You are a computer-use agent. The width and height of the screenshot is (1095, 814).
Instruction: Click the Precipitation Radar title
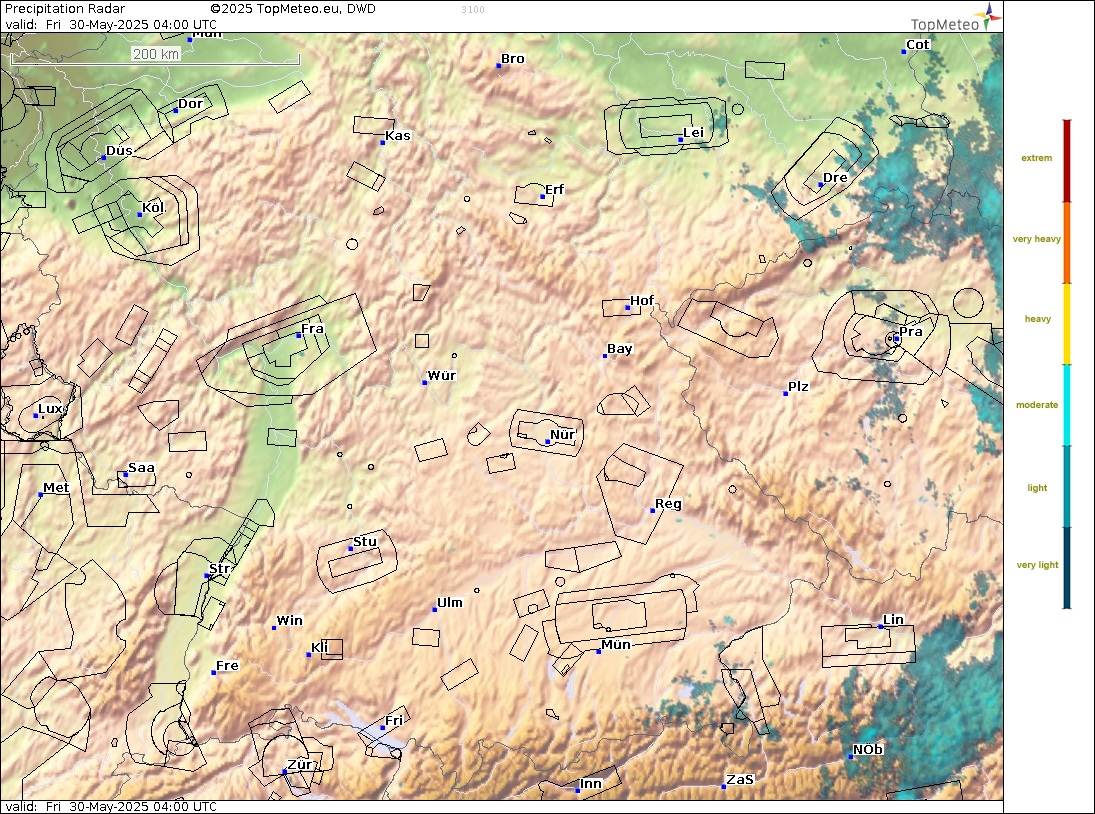coord(65,9)
